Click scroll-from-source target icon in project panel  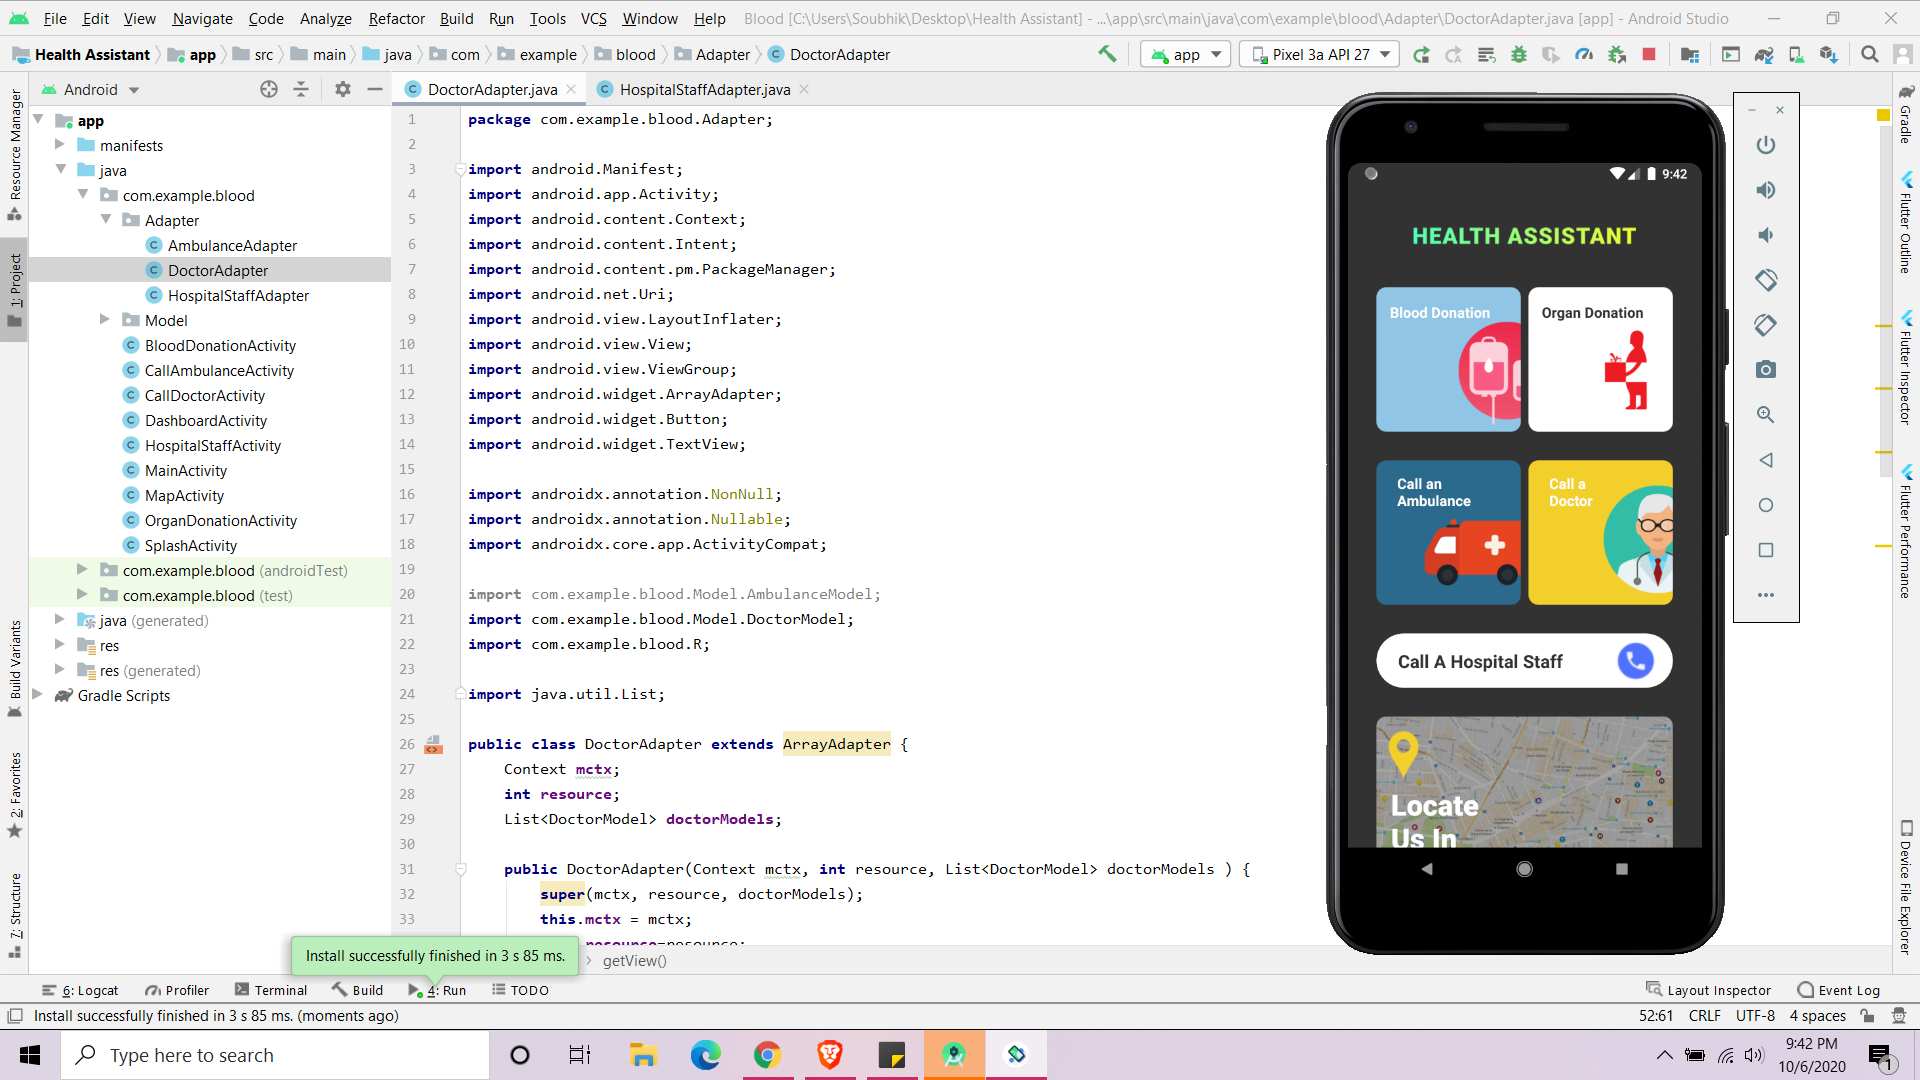(268, 89)
